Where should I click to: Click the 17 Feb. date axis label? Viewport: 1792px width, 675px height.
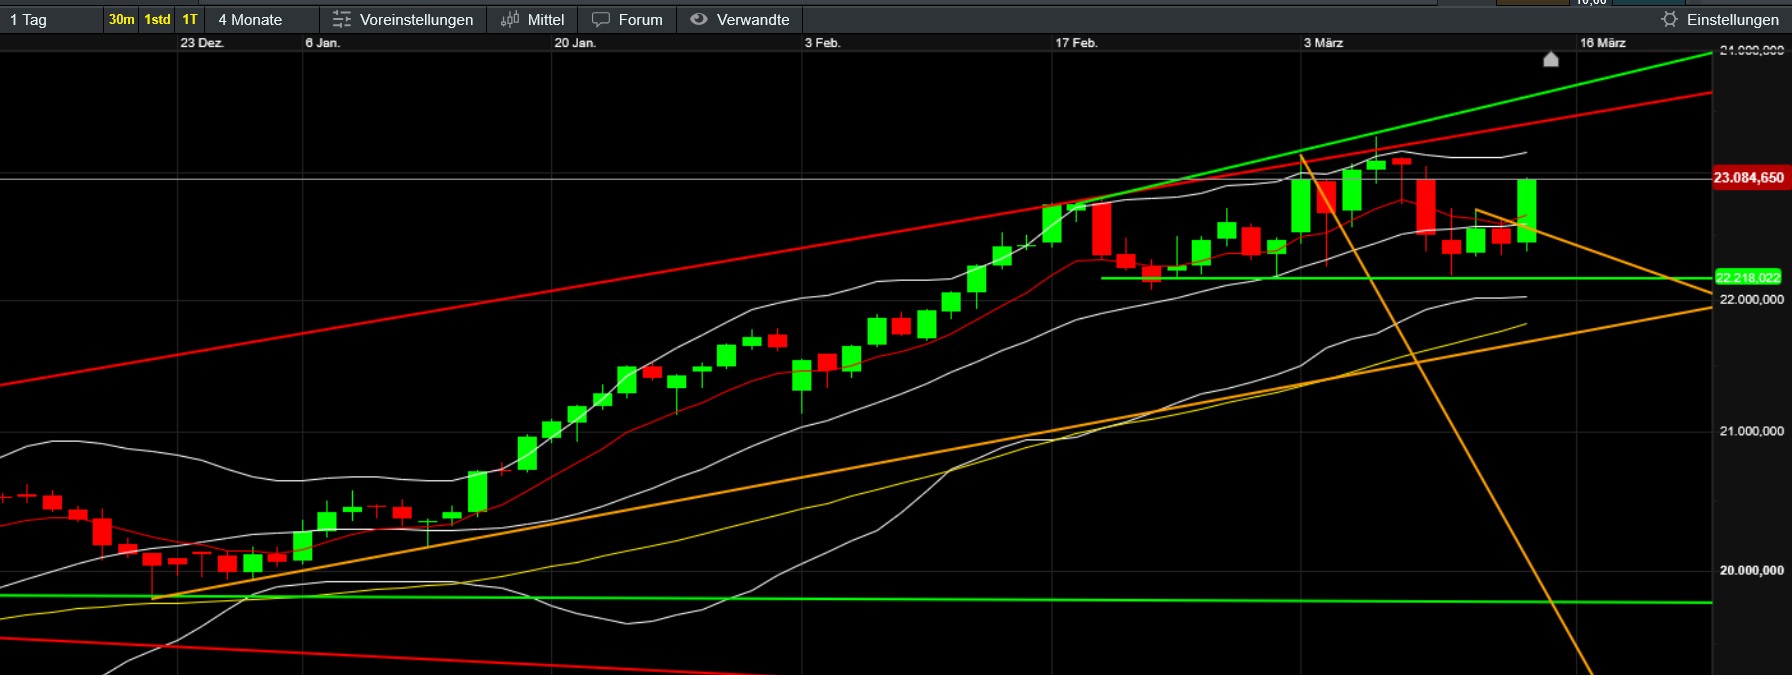[x=1076, y=43]
